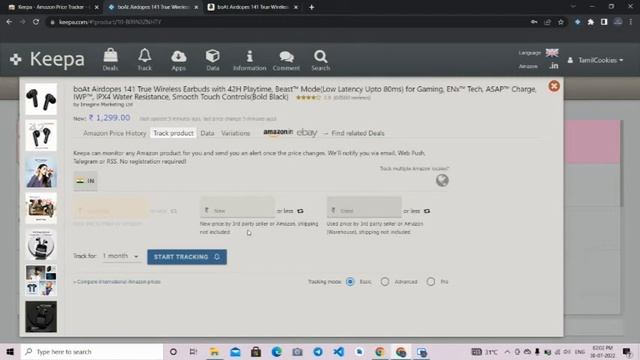Show hidden tray icons chevron
This screenshot has height=360, width=640.
click(x=507, y=351)
